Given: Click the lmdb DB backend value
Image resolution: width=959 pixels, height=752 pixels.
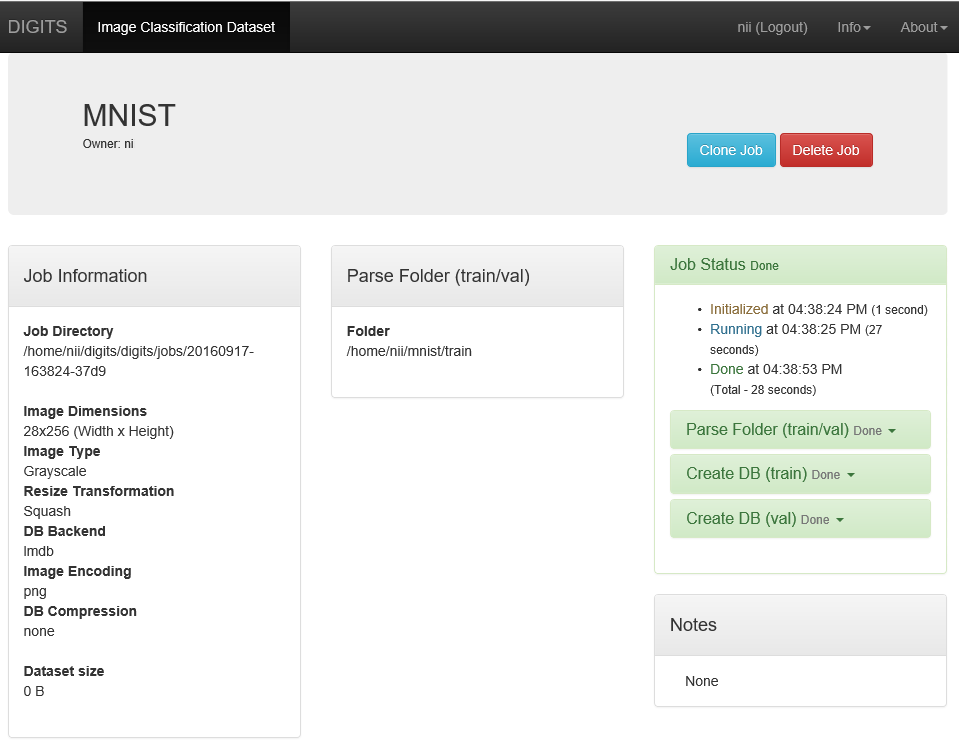Looking at the screenshot, I should (x=39, y=551).
